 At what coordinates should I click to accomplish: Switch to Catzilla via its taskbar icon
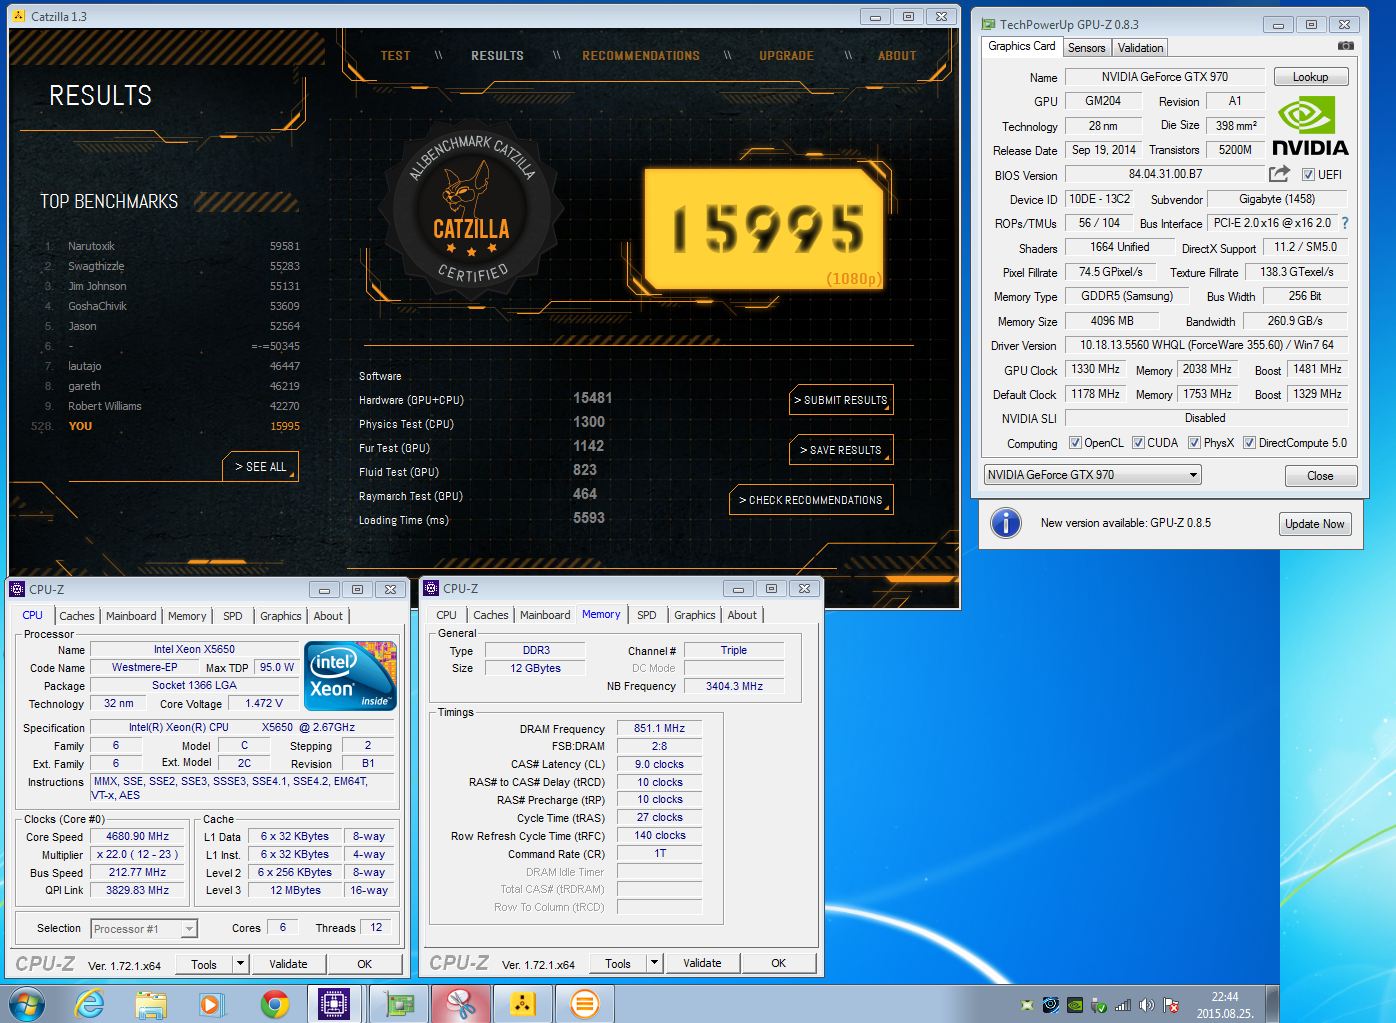pos(523,1004)
